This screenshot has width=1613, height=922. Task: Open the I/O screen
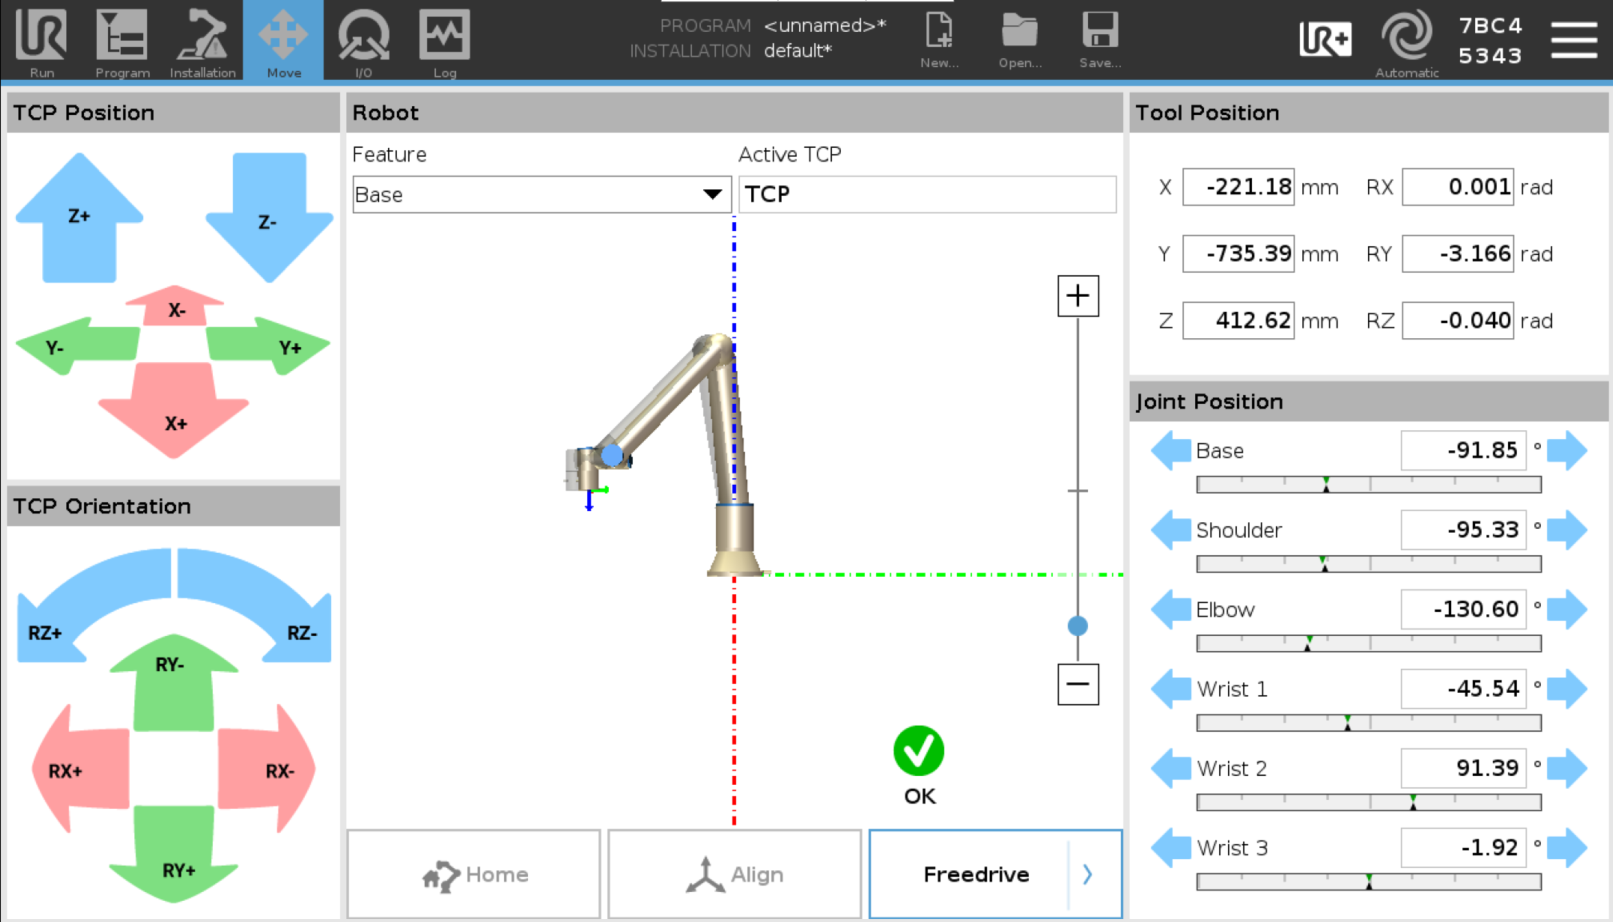pos(364,42)
